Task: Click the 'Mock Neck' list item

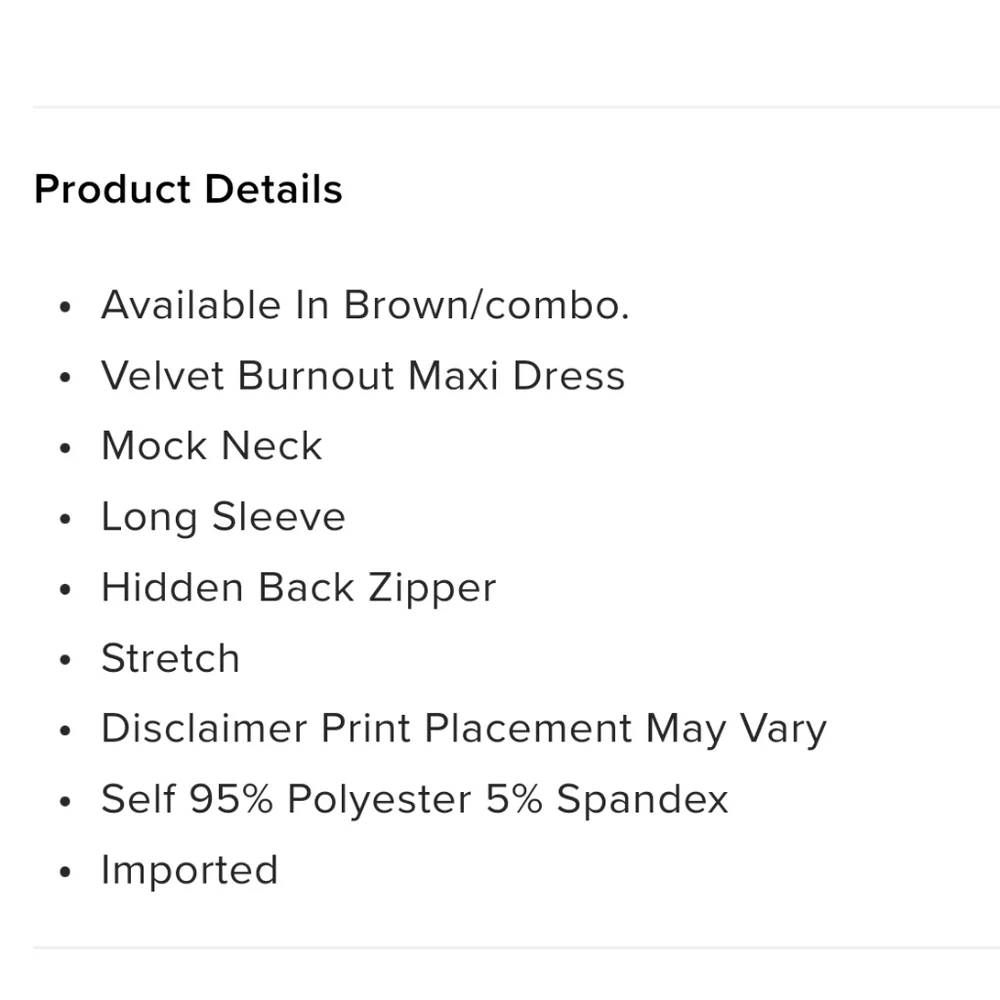Action: 212,446
